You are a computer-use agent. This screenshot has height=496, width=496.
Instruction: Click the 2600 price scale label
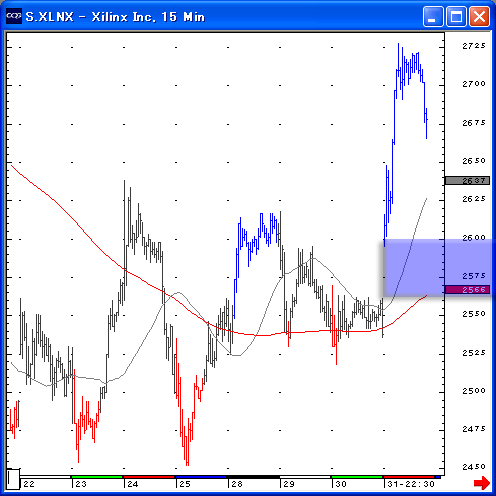[473, 238]
